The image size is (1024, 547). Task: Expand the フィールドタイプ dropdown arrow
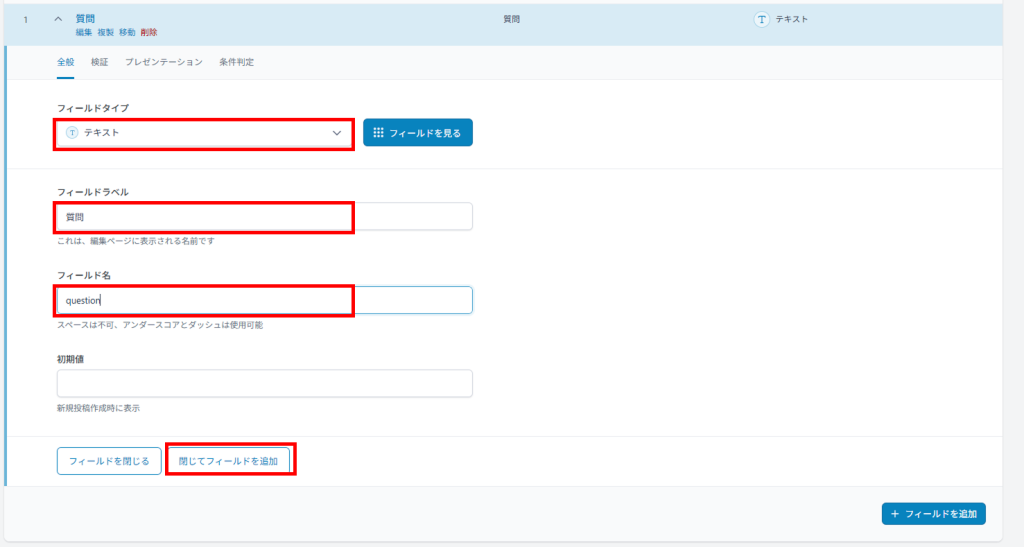(337, 133)
